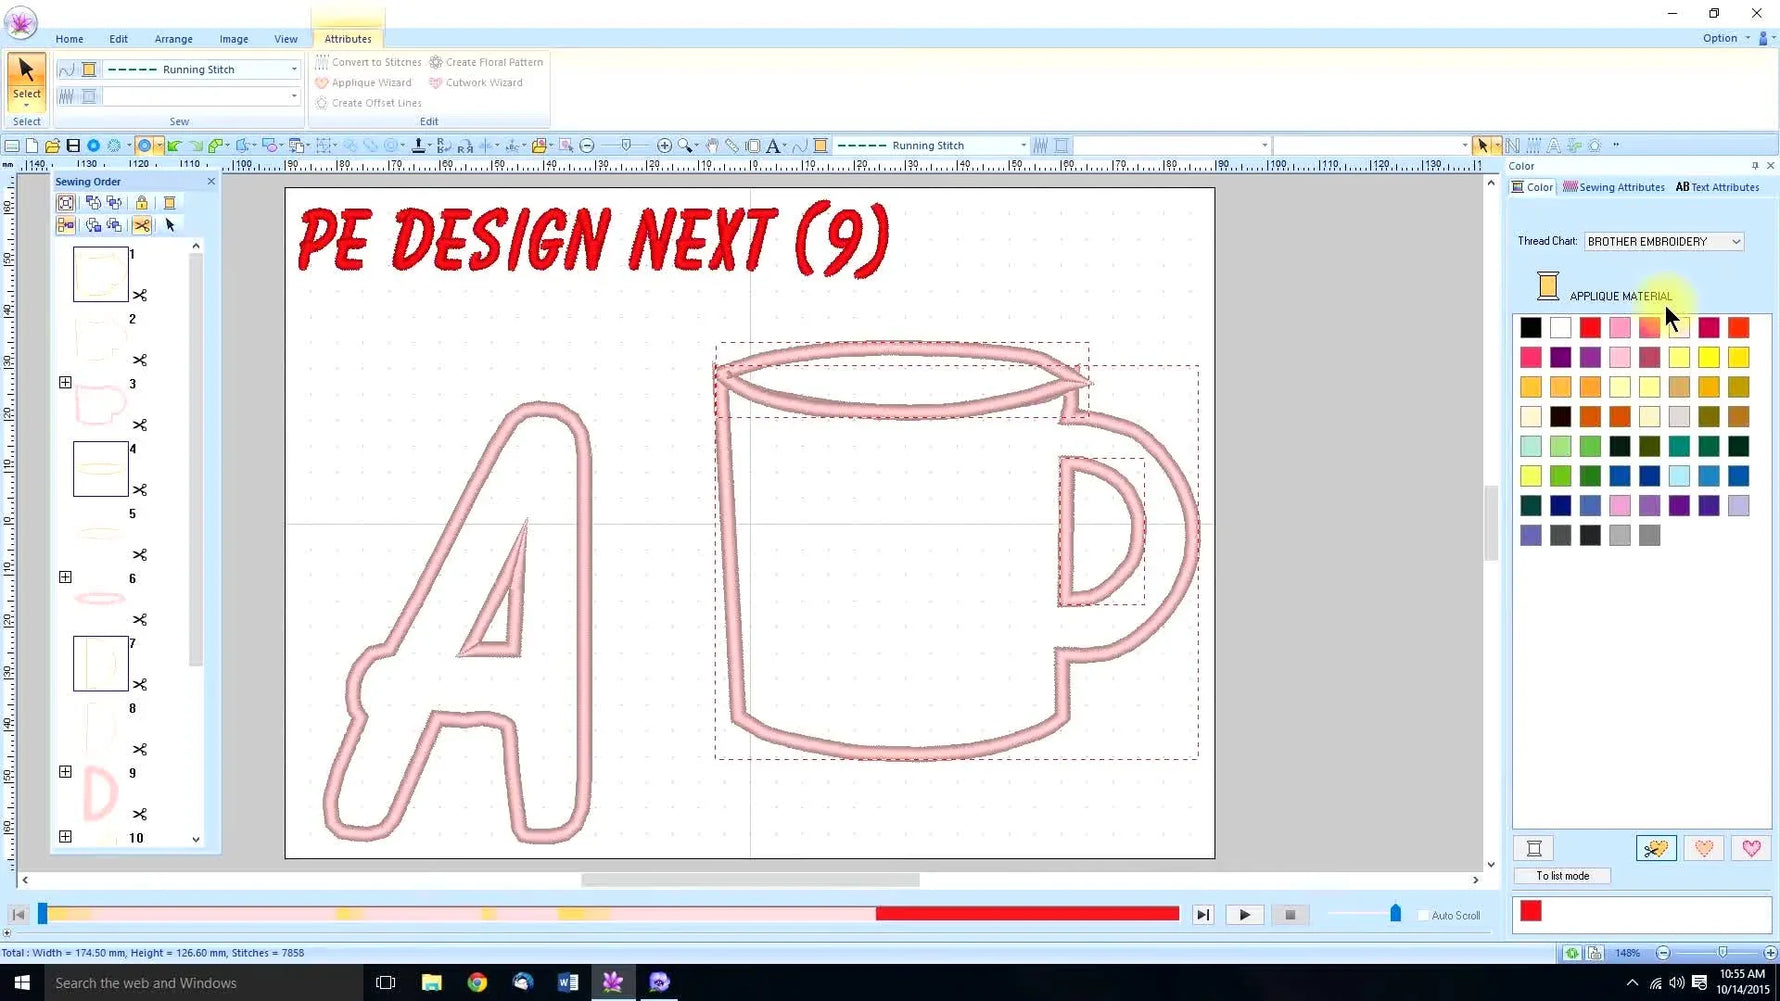Viewport: 1780px width, 1001px height.
Task: Click the stamp tool icon in the toolbar
Action: pos(418,146)
